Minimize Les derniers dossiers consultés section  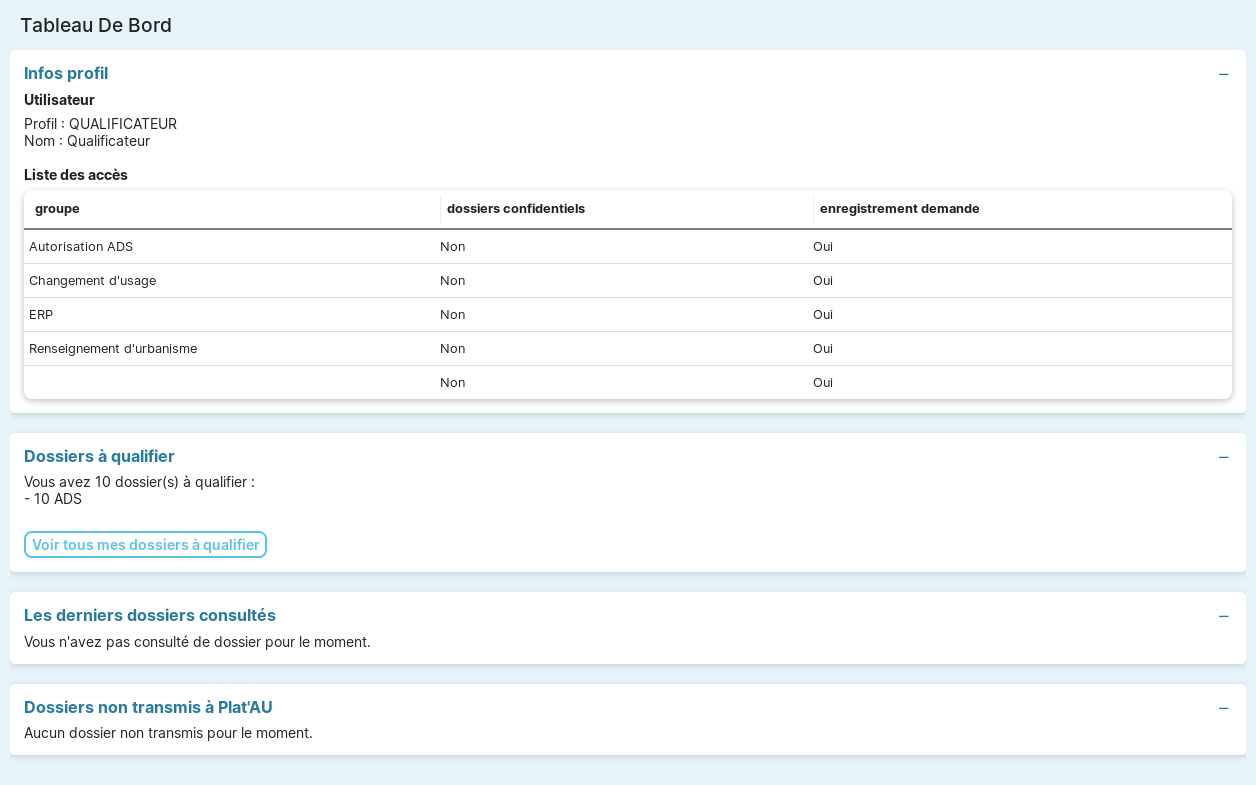point(1223,616)
